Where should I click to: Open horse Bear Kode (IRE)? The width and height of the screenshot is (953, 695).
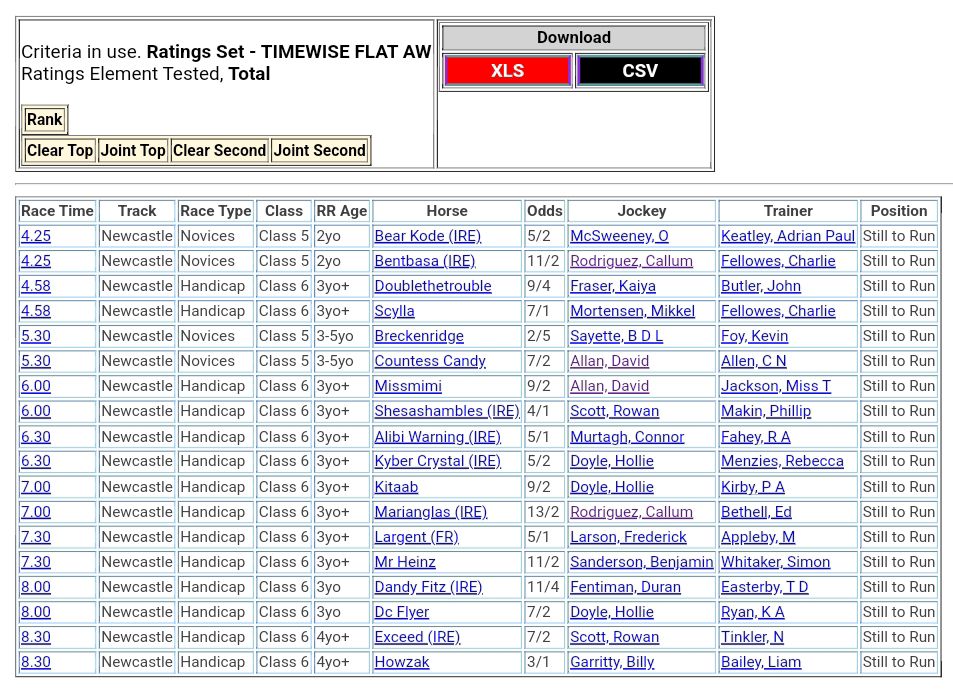427,236
